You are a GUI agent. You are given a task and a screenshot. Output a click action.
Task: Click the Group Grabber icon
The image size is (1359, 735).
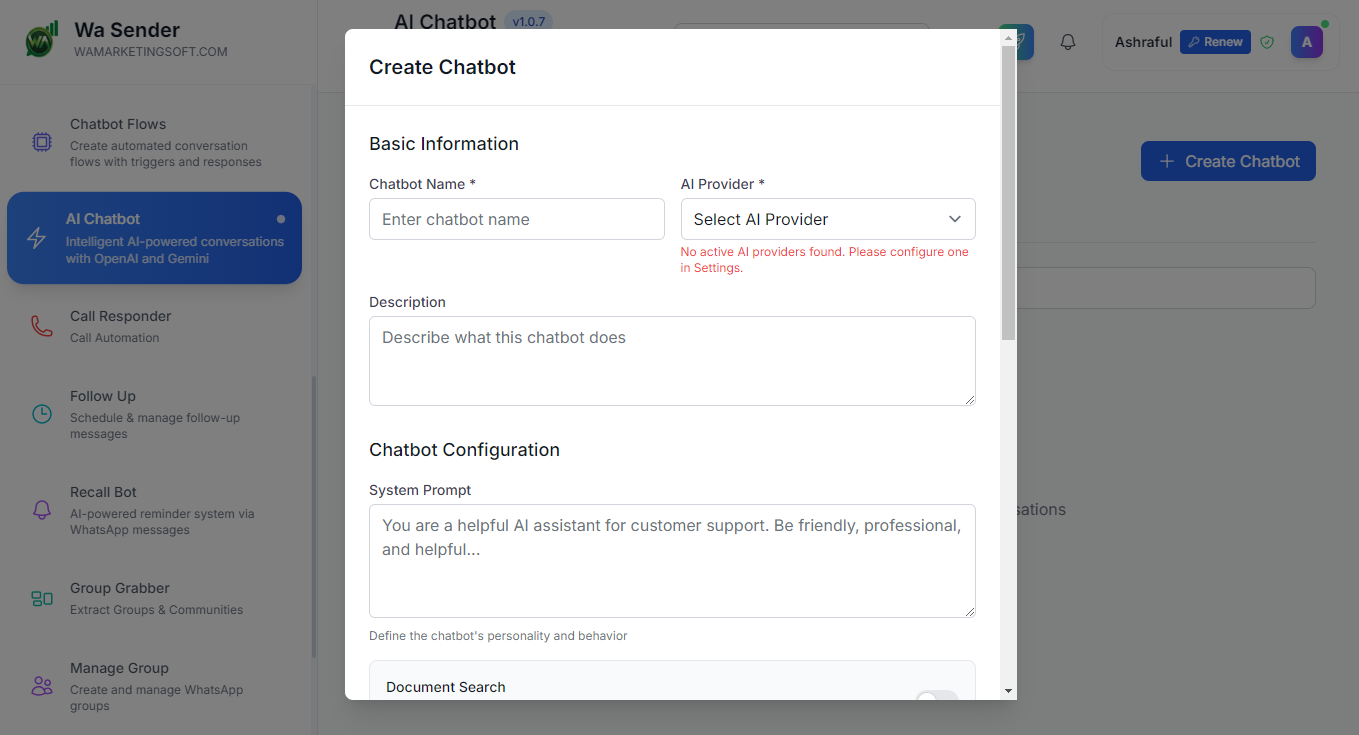[x=42, y=598]
